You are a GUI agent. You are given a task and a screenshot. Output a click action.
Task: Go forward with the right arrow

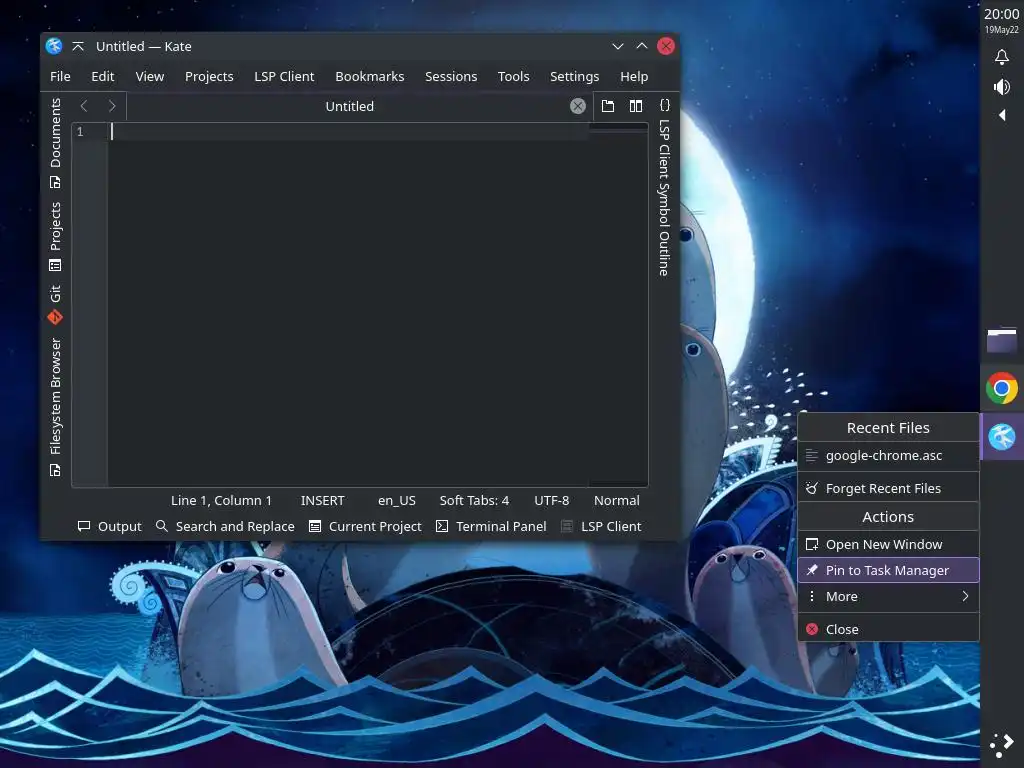(112, 106)
